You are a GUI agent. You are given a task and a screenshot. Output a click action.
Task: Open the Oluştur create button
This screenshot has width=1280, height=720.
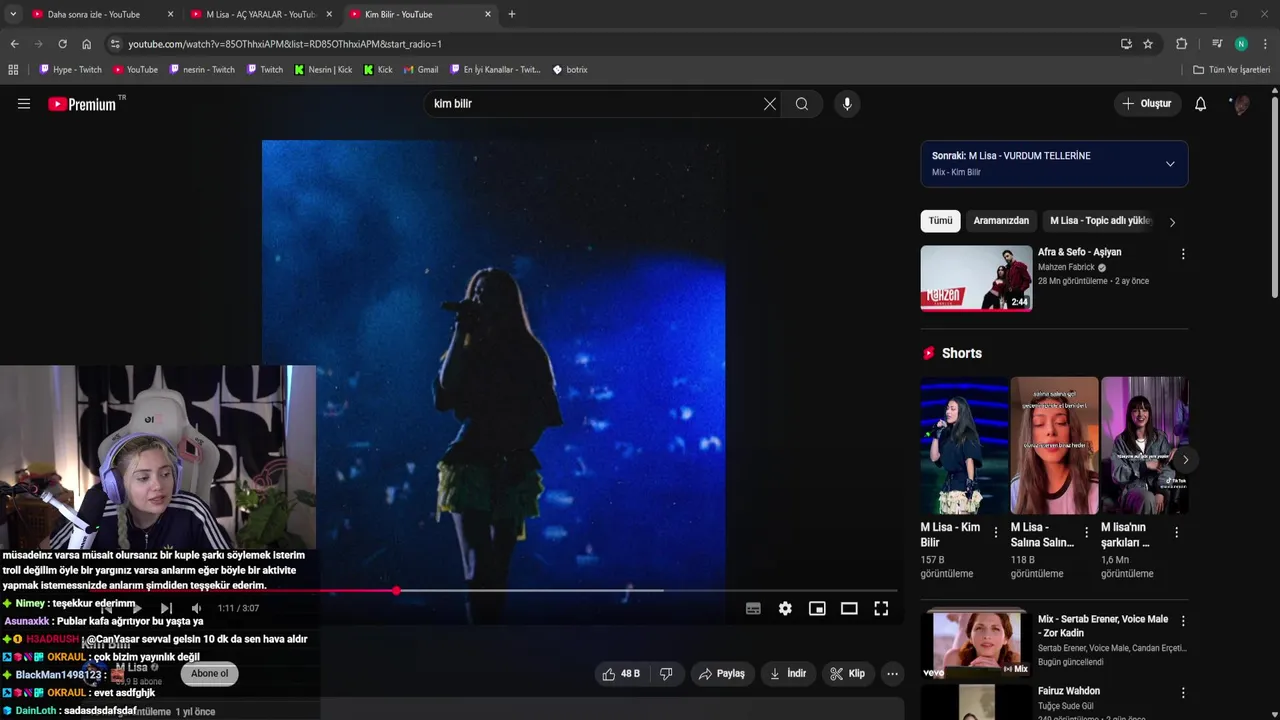tap(1147, 104)
